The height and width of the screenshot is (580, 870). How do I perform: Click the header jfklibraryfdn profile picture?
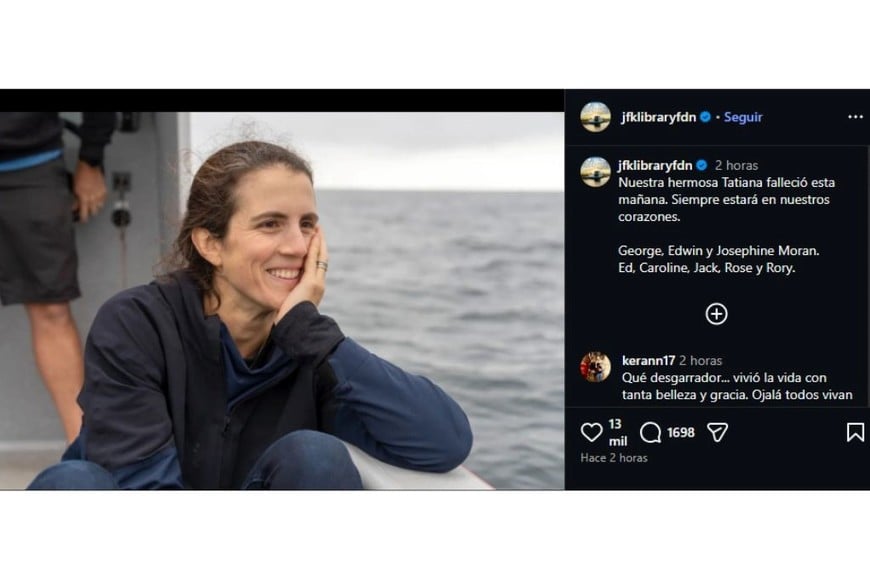(596, 117)
